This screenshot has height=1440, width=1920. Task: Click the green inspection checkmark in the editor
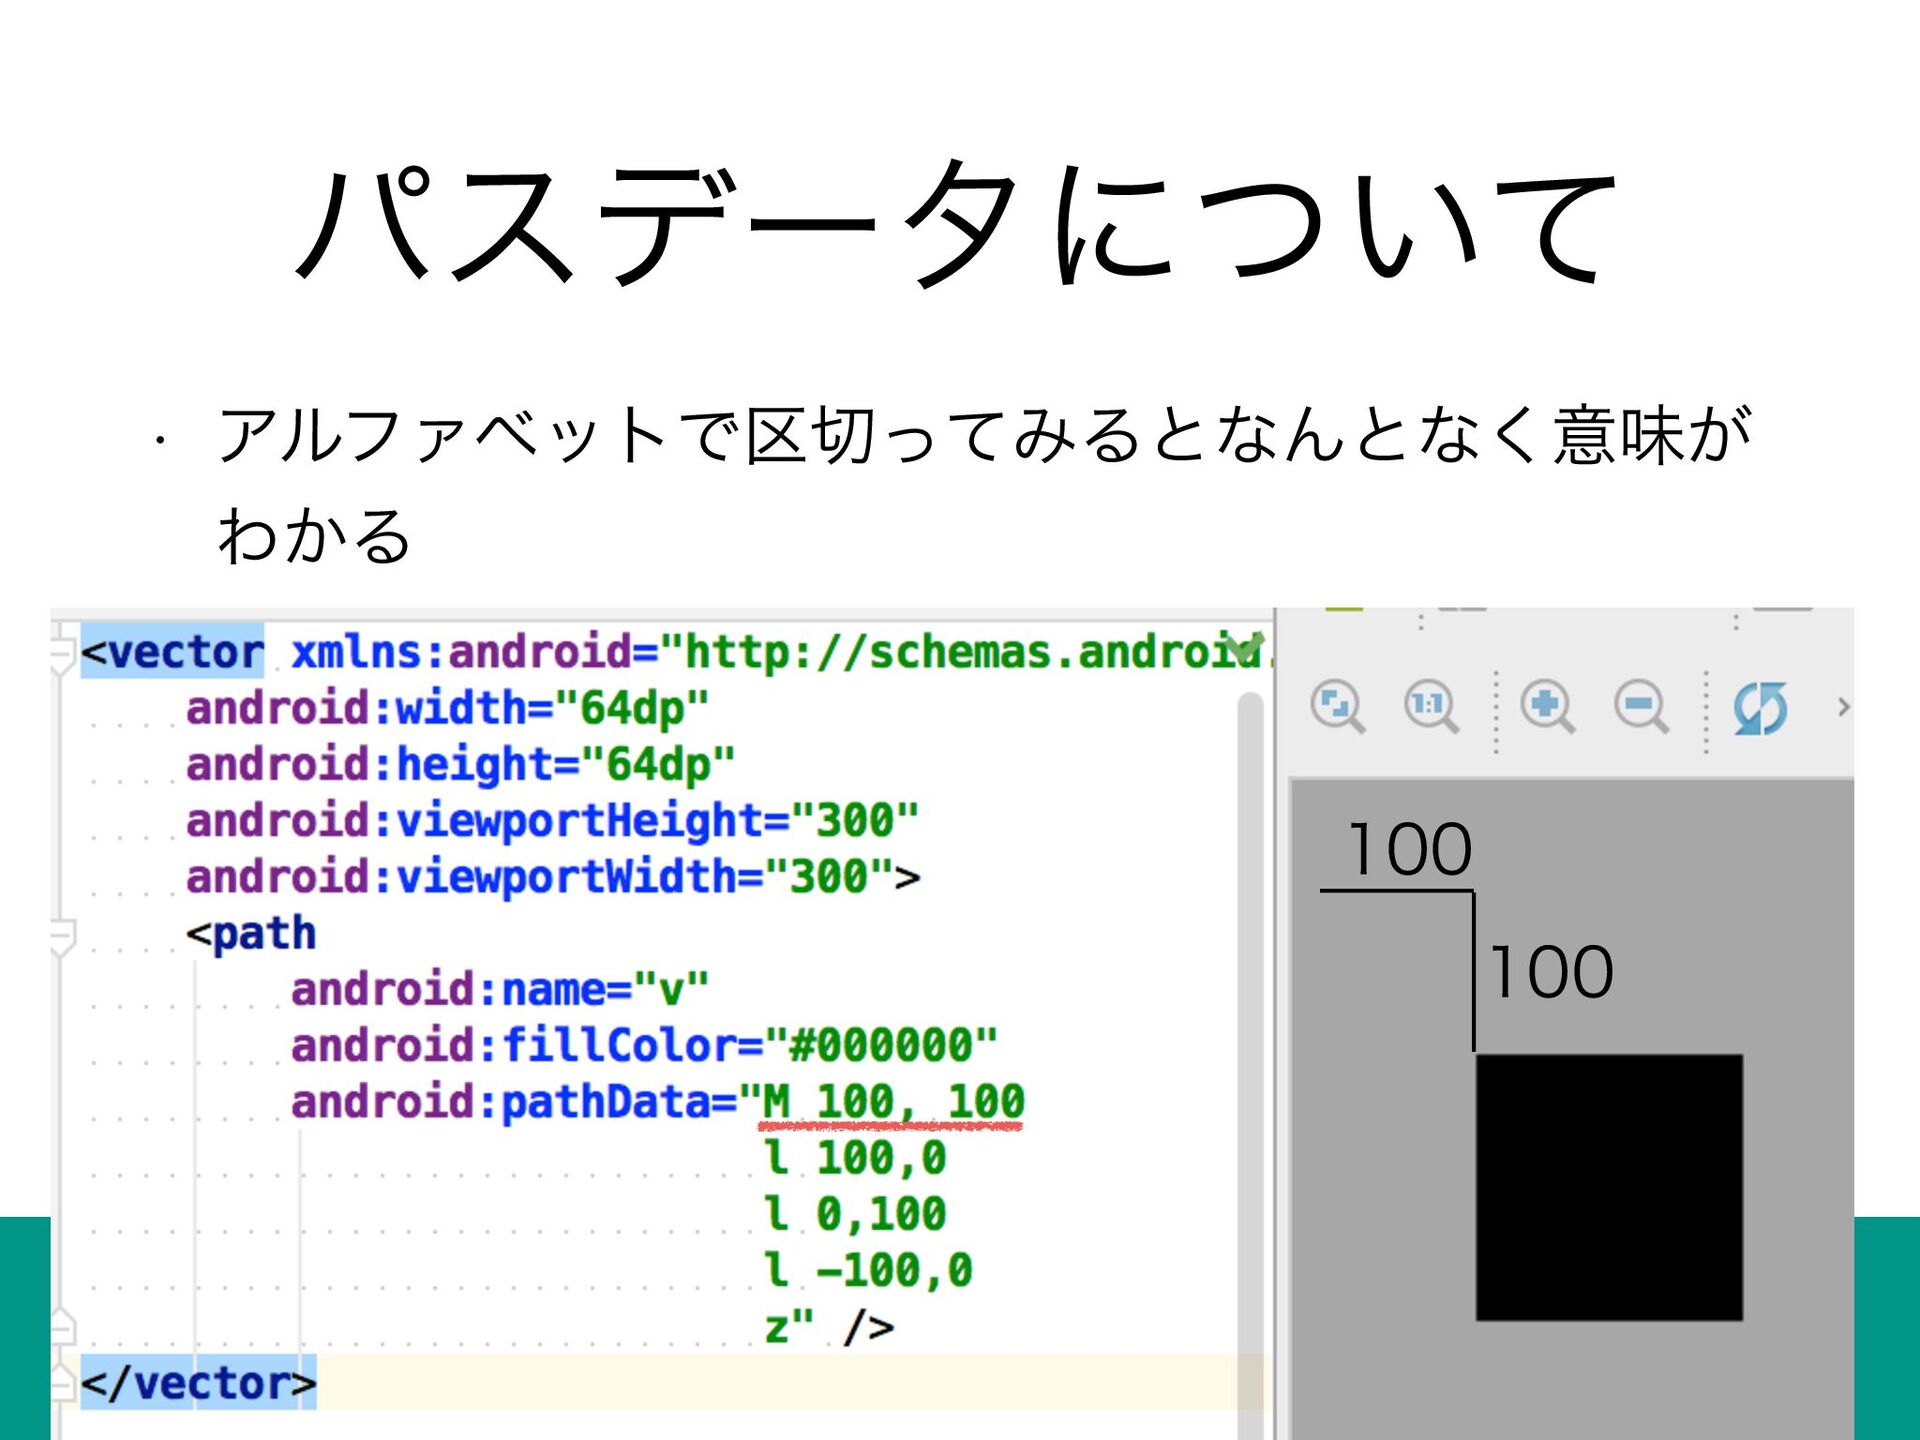[x=1244, y=644]
